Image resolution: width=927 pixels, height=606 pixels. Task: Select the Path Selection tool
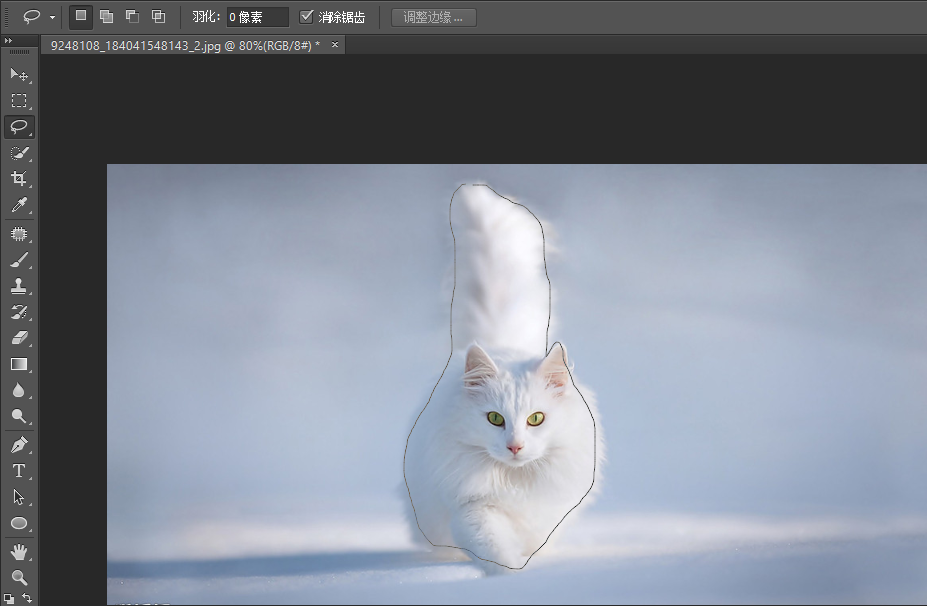click(x=19, y=497)
